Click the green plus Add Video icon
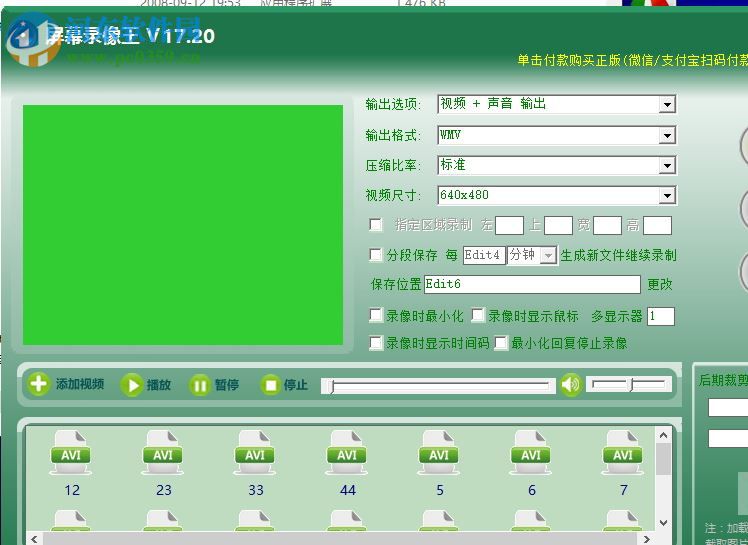Viewport: 748px width, 545px height. (x=38, y=384)
